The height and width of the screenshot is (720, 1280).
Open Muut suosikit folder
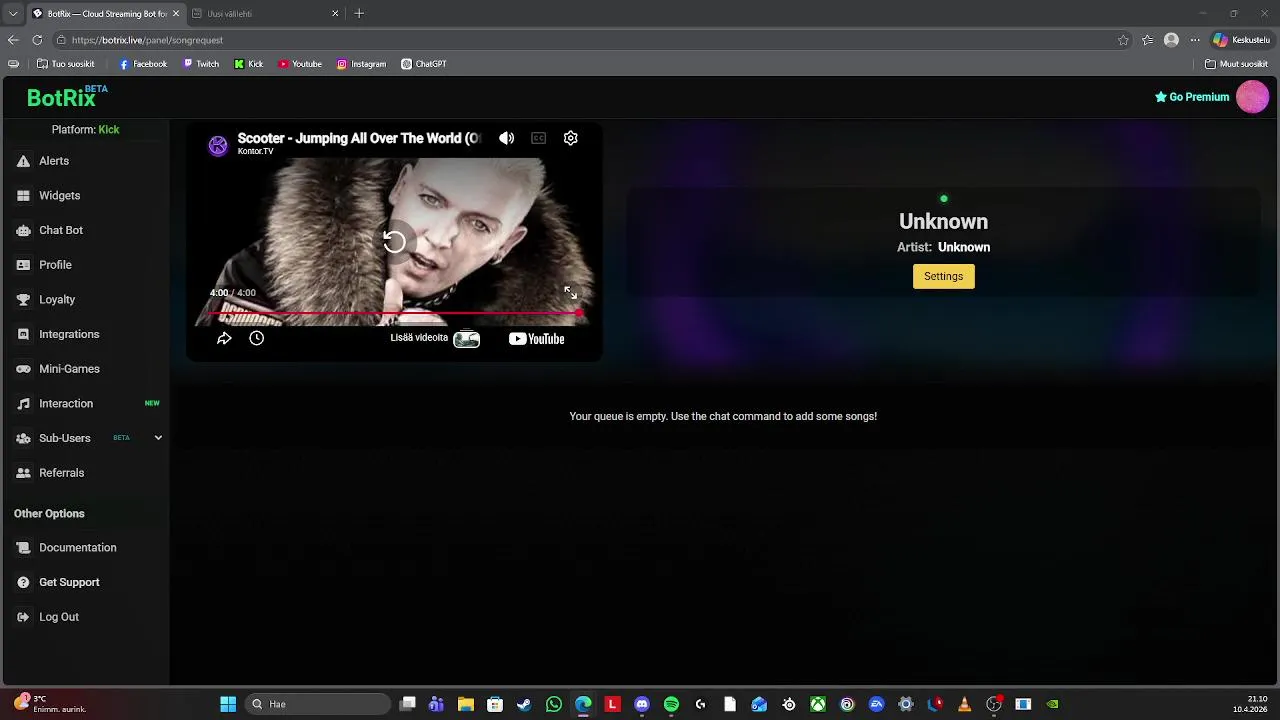[x=1237, y=64]
